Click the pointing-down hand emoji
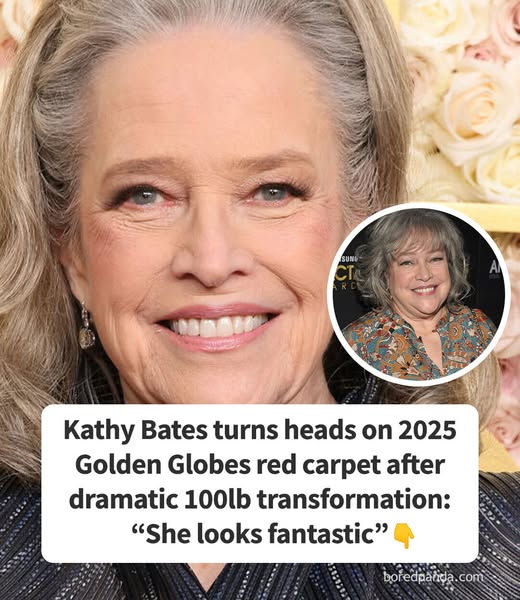Image resolution: width=520 pixels, height=600 pixels. point(404,536)
